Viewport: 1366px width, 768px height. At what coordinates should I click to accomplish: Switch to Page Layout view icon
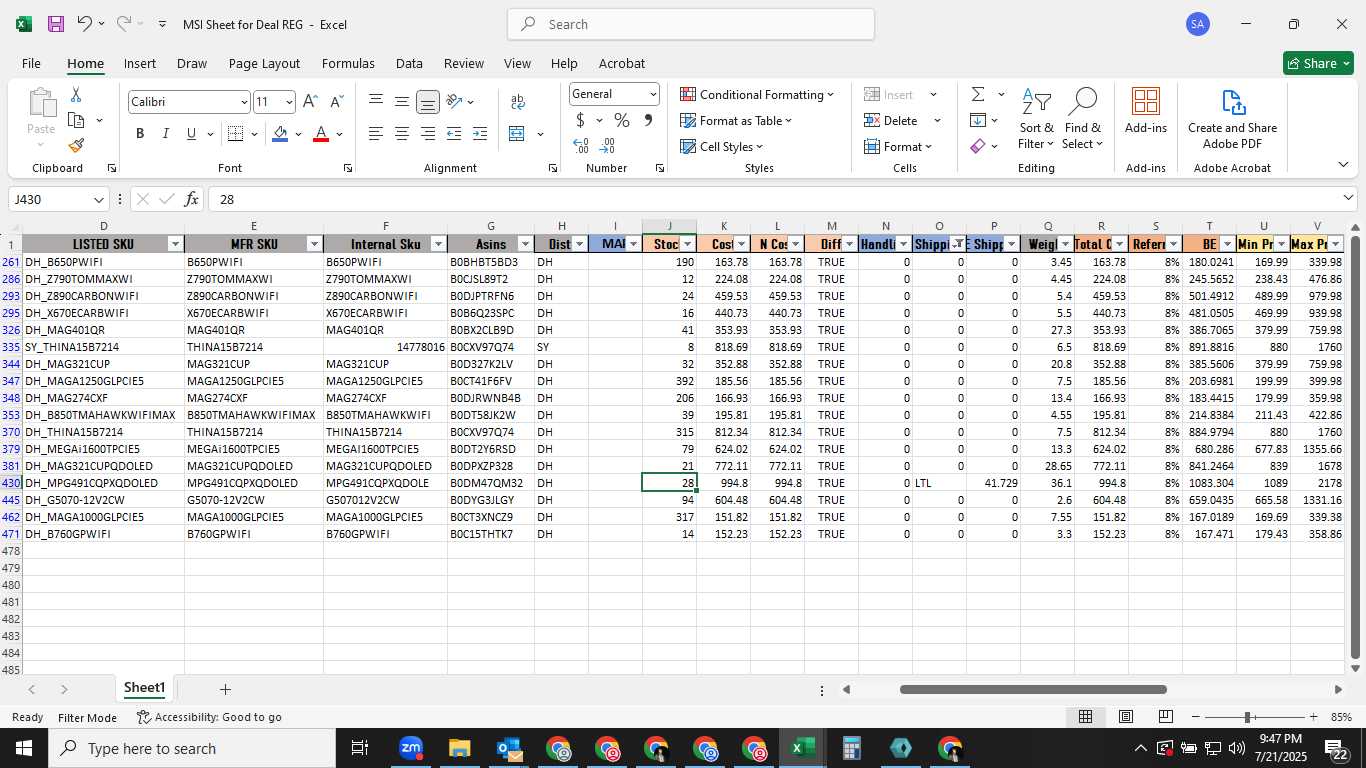point(1126,717)
